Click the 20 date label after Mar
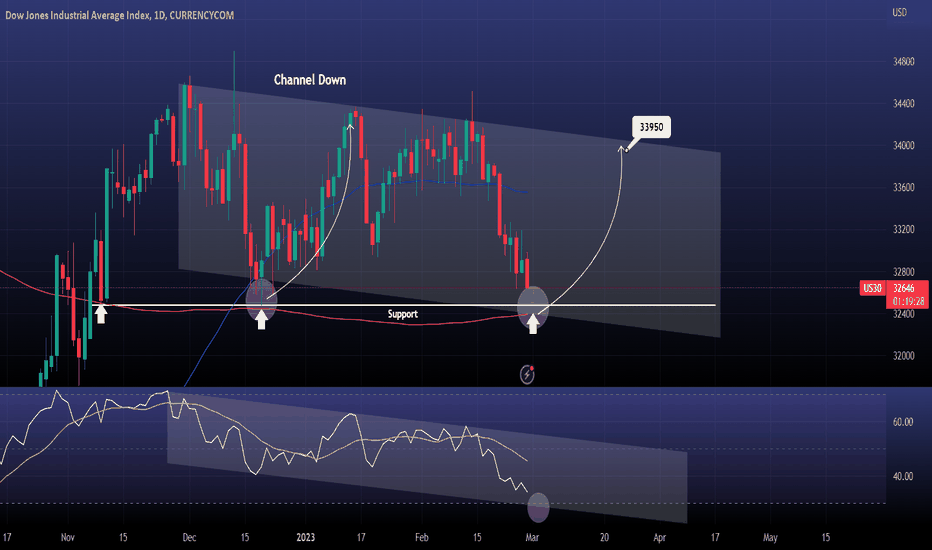This screenshot has width=932, height=550. pyautogui.click(x=604, y=538)
